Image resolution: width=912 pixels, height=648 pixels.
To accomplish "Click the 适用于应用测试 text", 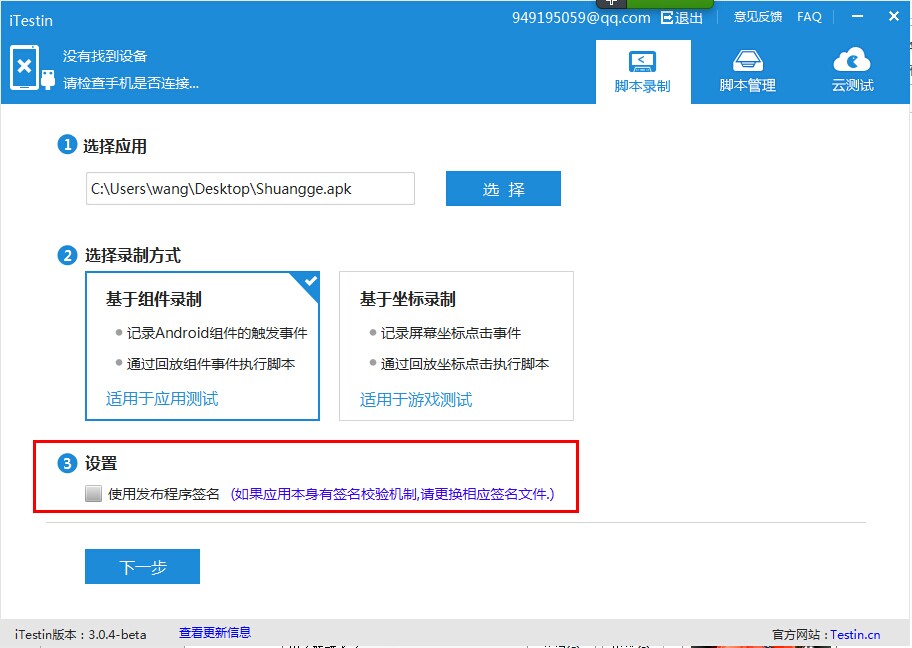I will (162, 399).
